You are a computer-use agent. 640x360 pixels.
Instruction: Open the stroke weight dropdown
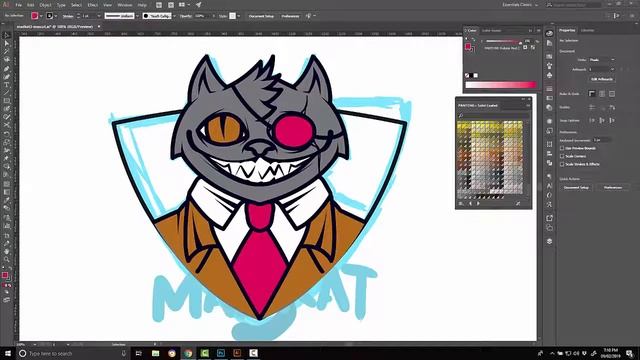coord(98,16)
